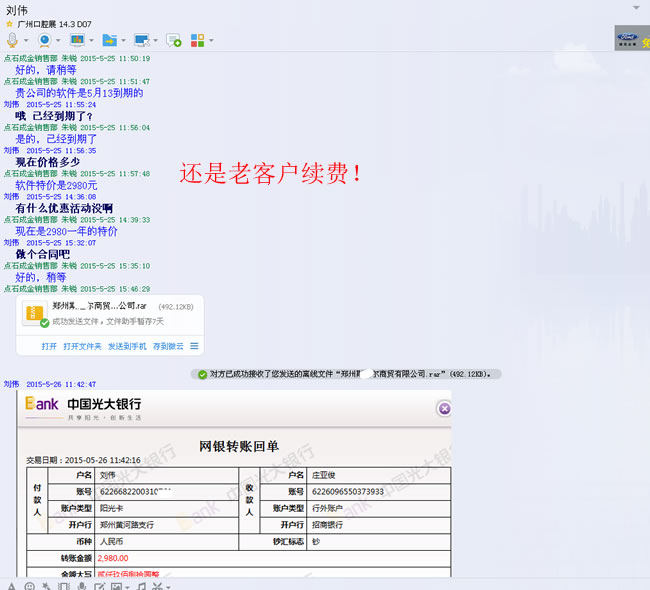This screenshot has height=590, width=650.
Task: Expand picture options arrow
Action: click(x=127, y=587)
